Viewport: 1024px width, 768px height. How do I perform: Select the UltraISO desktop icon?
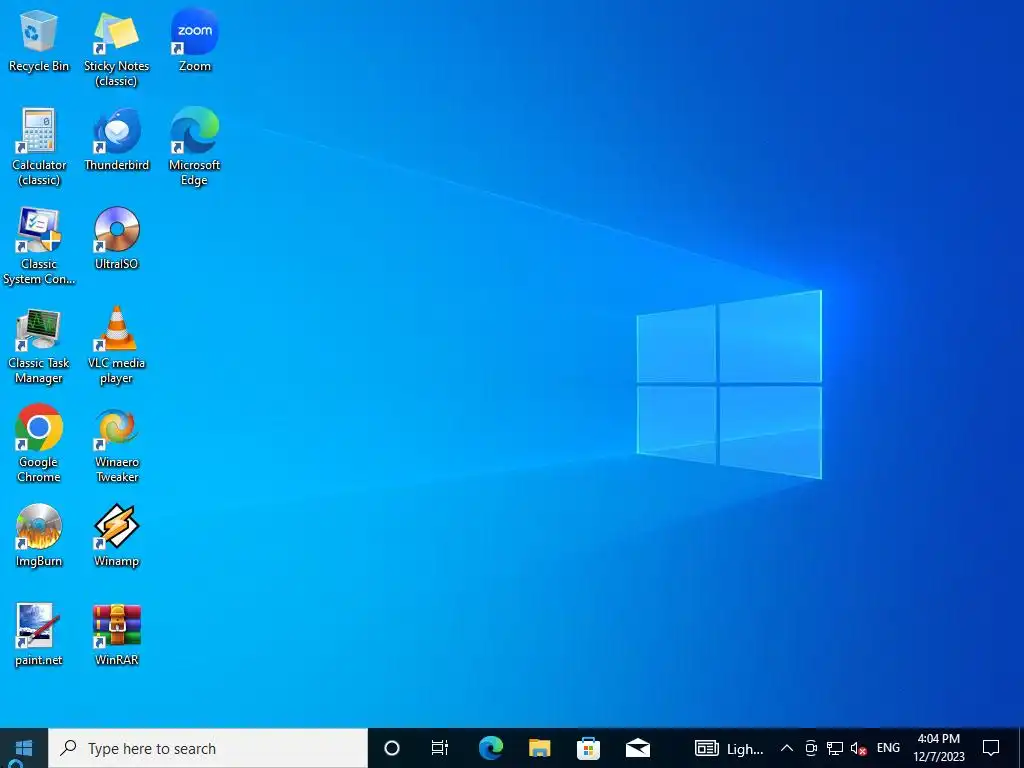pos(116,239)
